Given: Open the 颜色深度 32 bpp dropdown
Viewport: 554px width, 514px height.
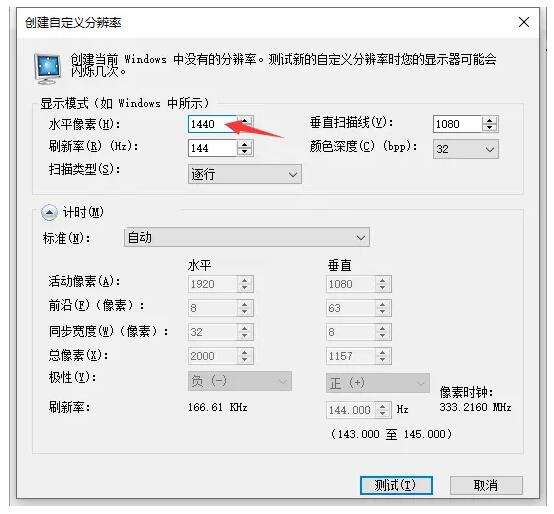Looking at the screenshot, I should [465, 149].
